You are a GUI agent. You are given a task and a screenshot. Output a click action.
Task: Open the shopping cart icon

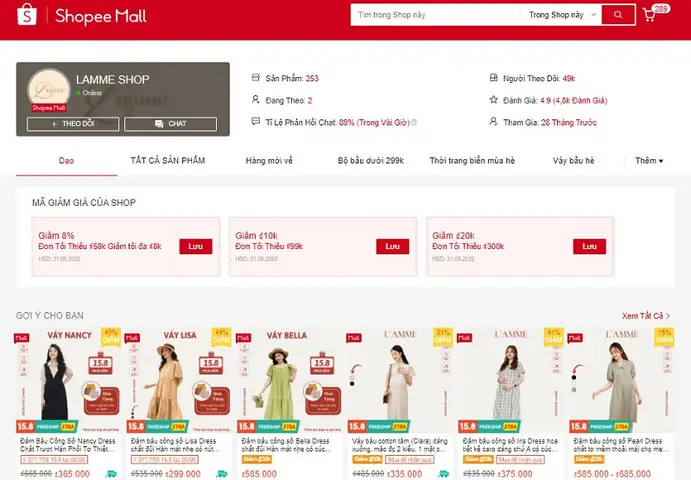(649, 15)
